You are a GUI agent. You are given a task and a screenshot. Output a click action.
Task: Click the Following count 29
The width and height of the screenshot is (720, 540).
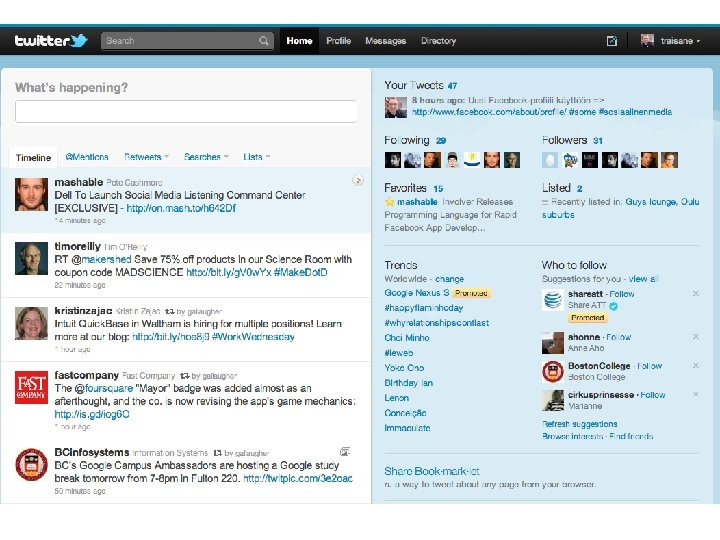[x=441, y=141]
